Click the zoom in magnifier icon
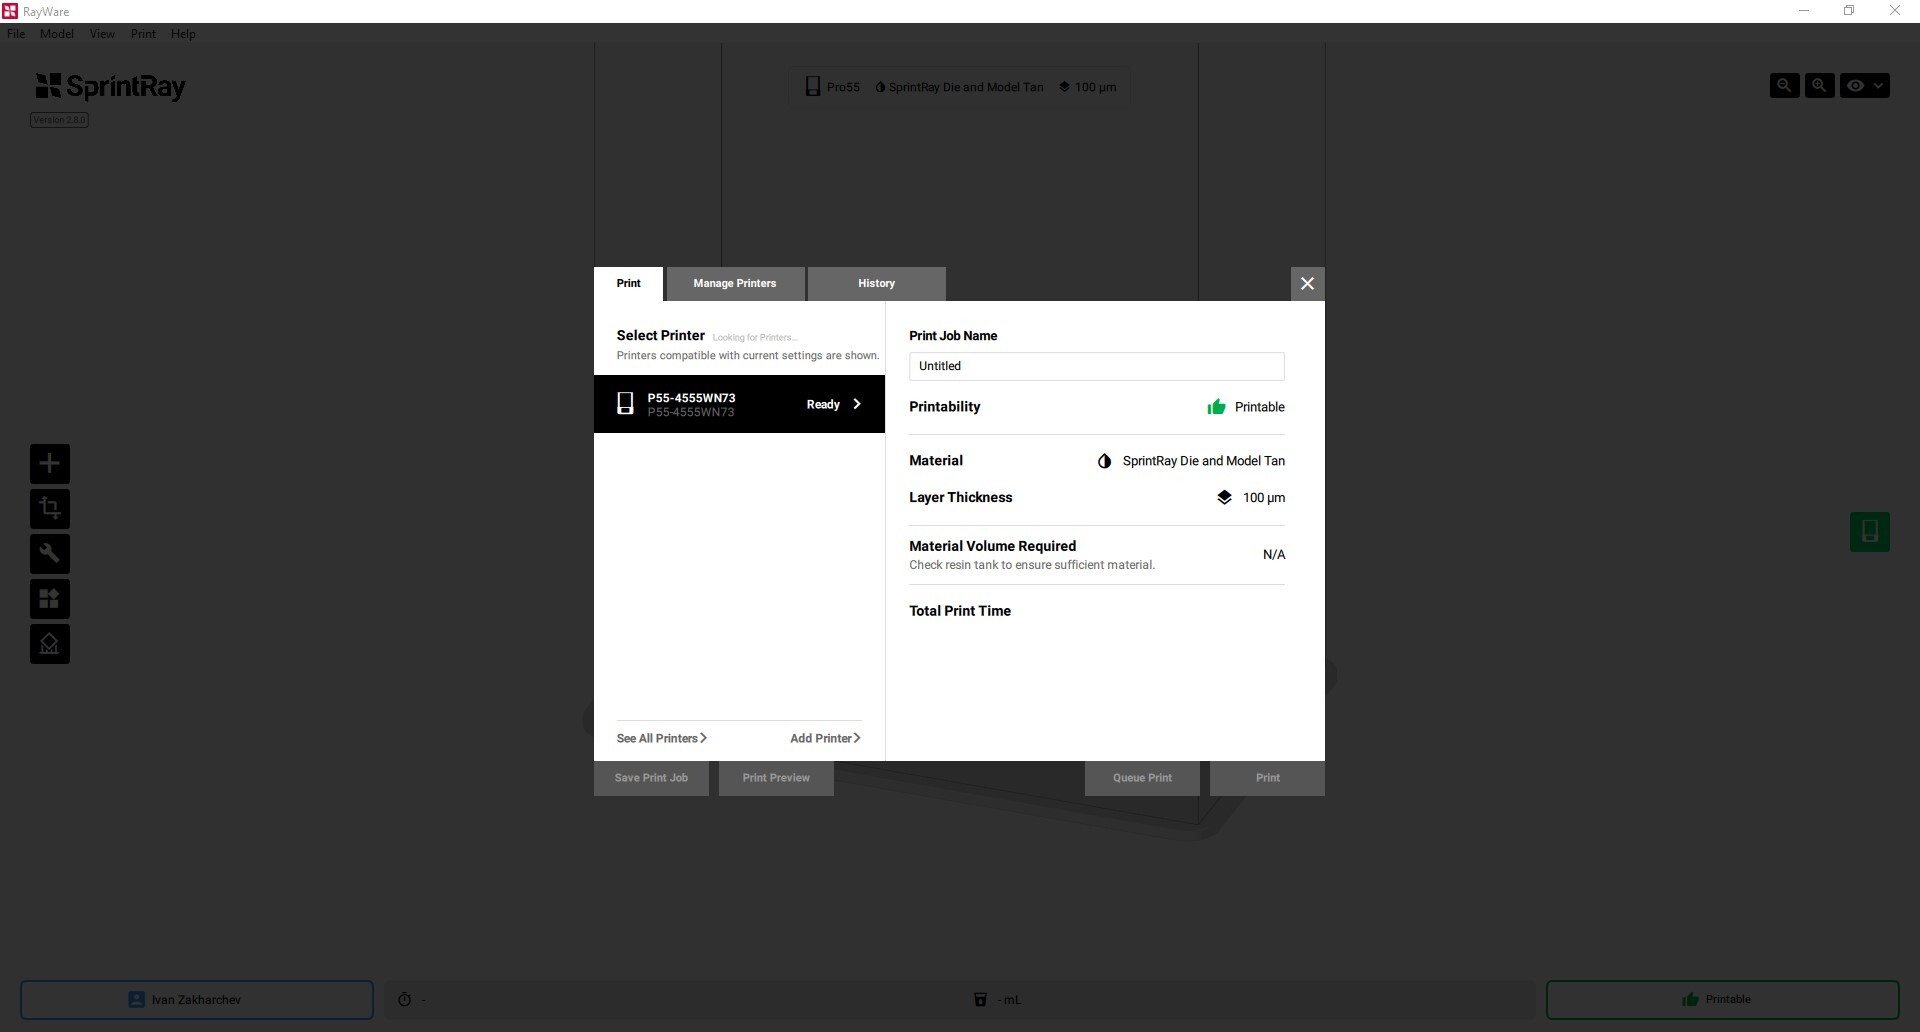 1819,86
